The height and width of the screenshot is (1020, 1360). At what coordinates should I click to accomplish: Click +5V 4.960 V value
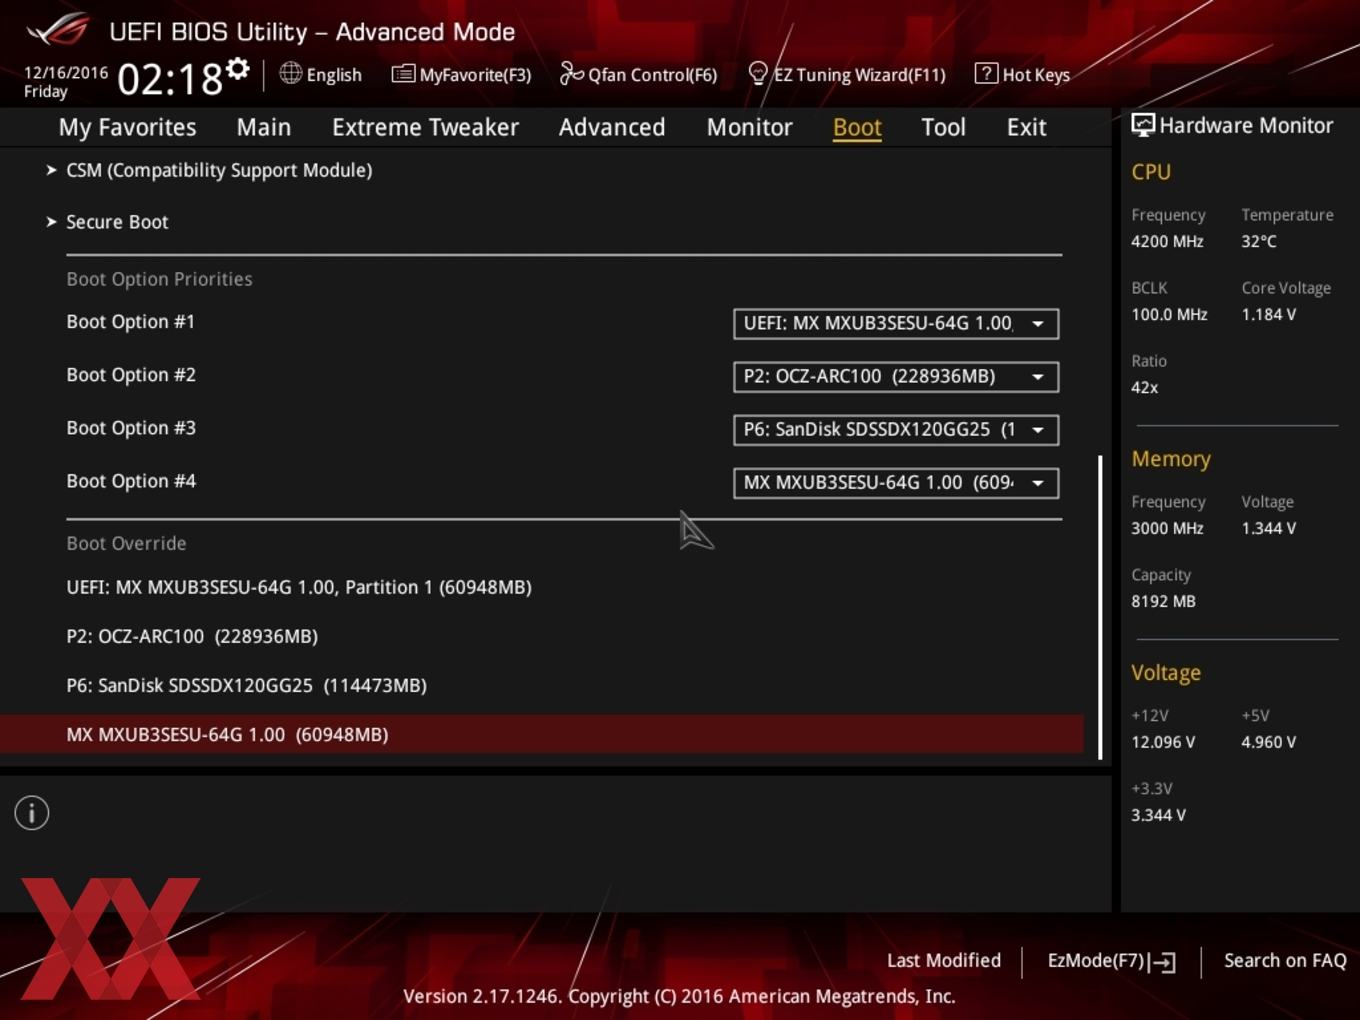[1268, 742]
